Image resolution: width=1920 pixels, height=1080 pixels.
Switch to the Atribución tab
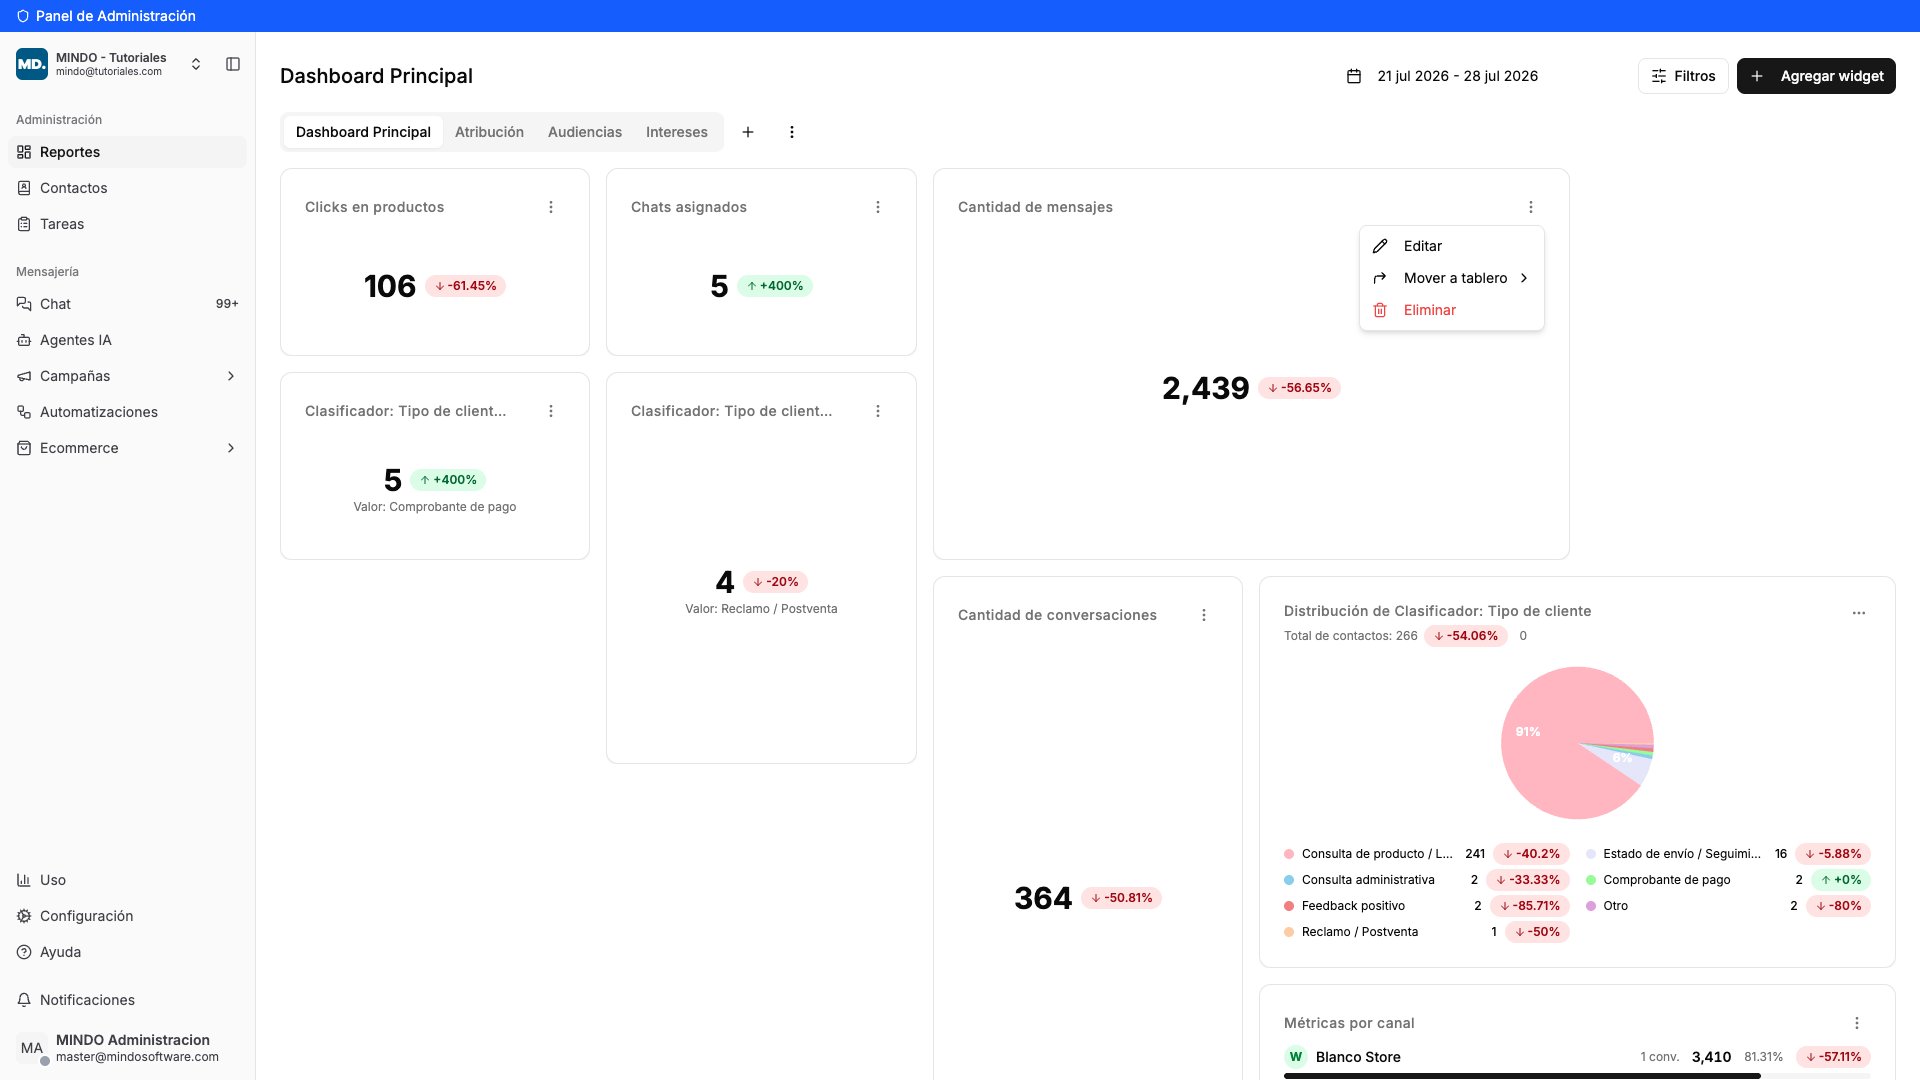point(489,132)
